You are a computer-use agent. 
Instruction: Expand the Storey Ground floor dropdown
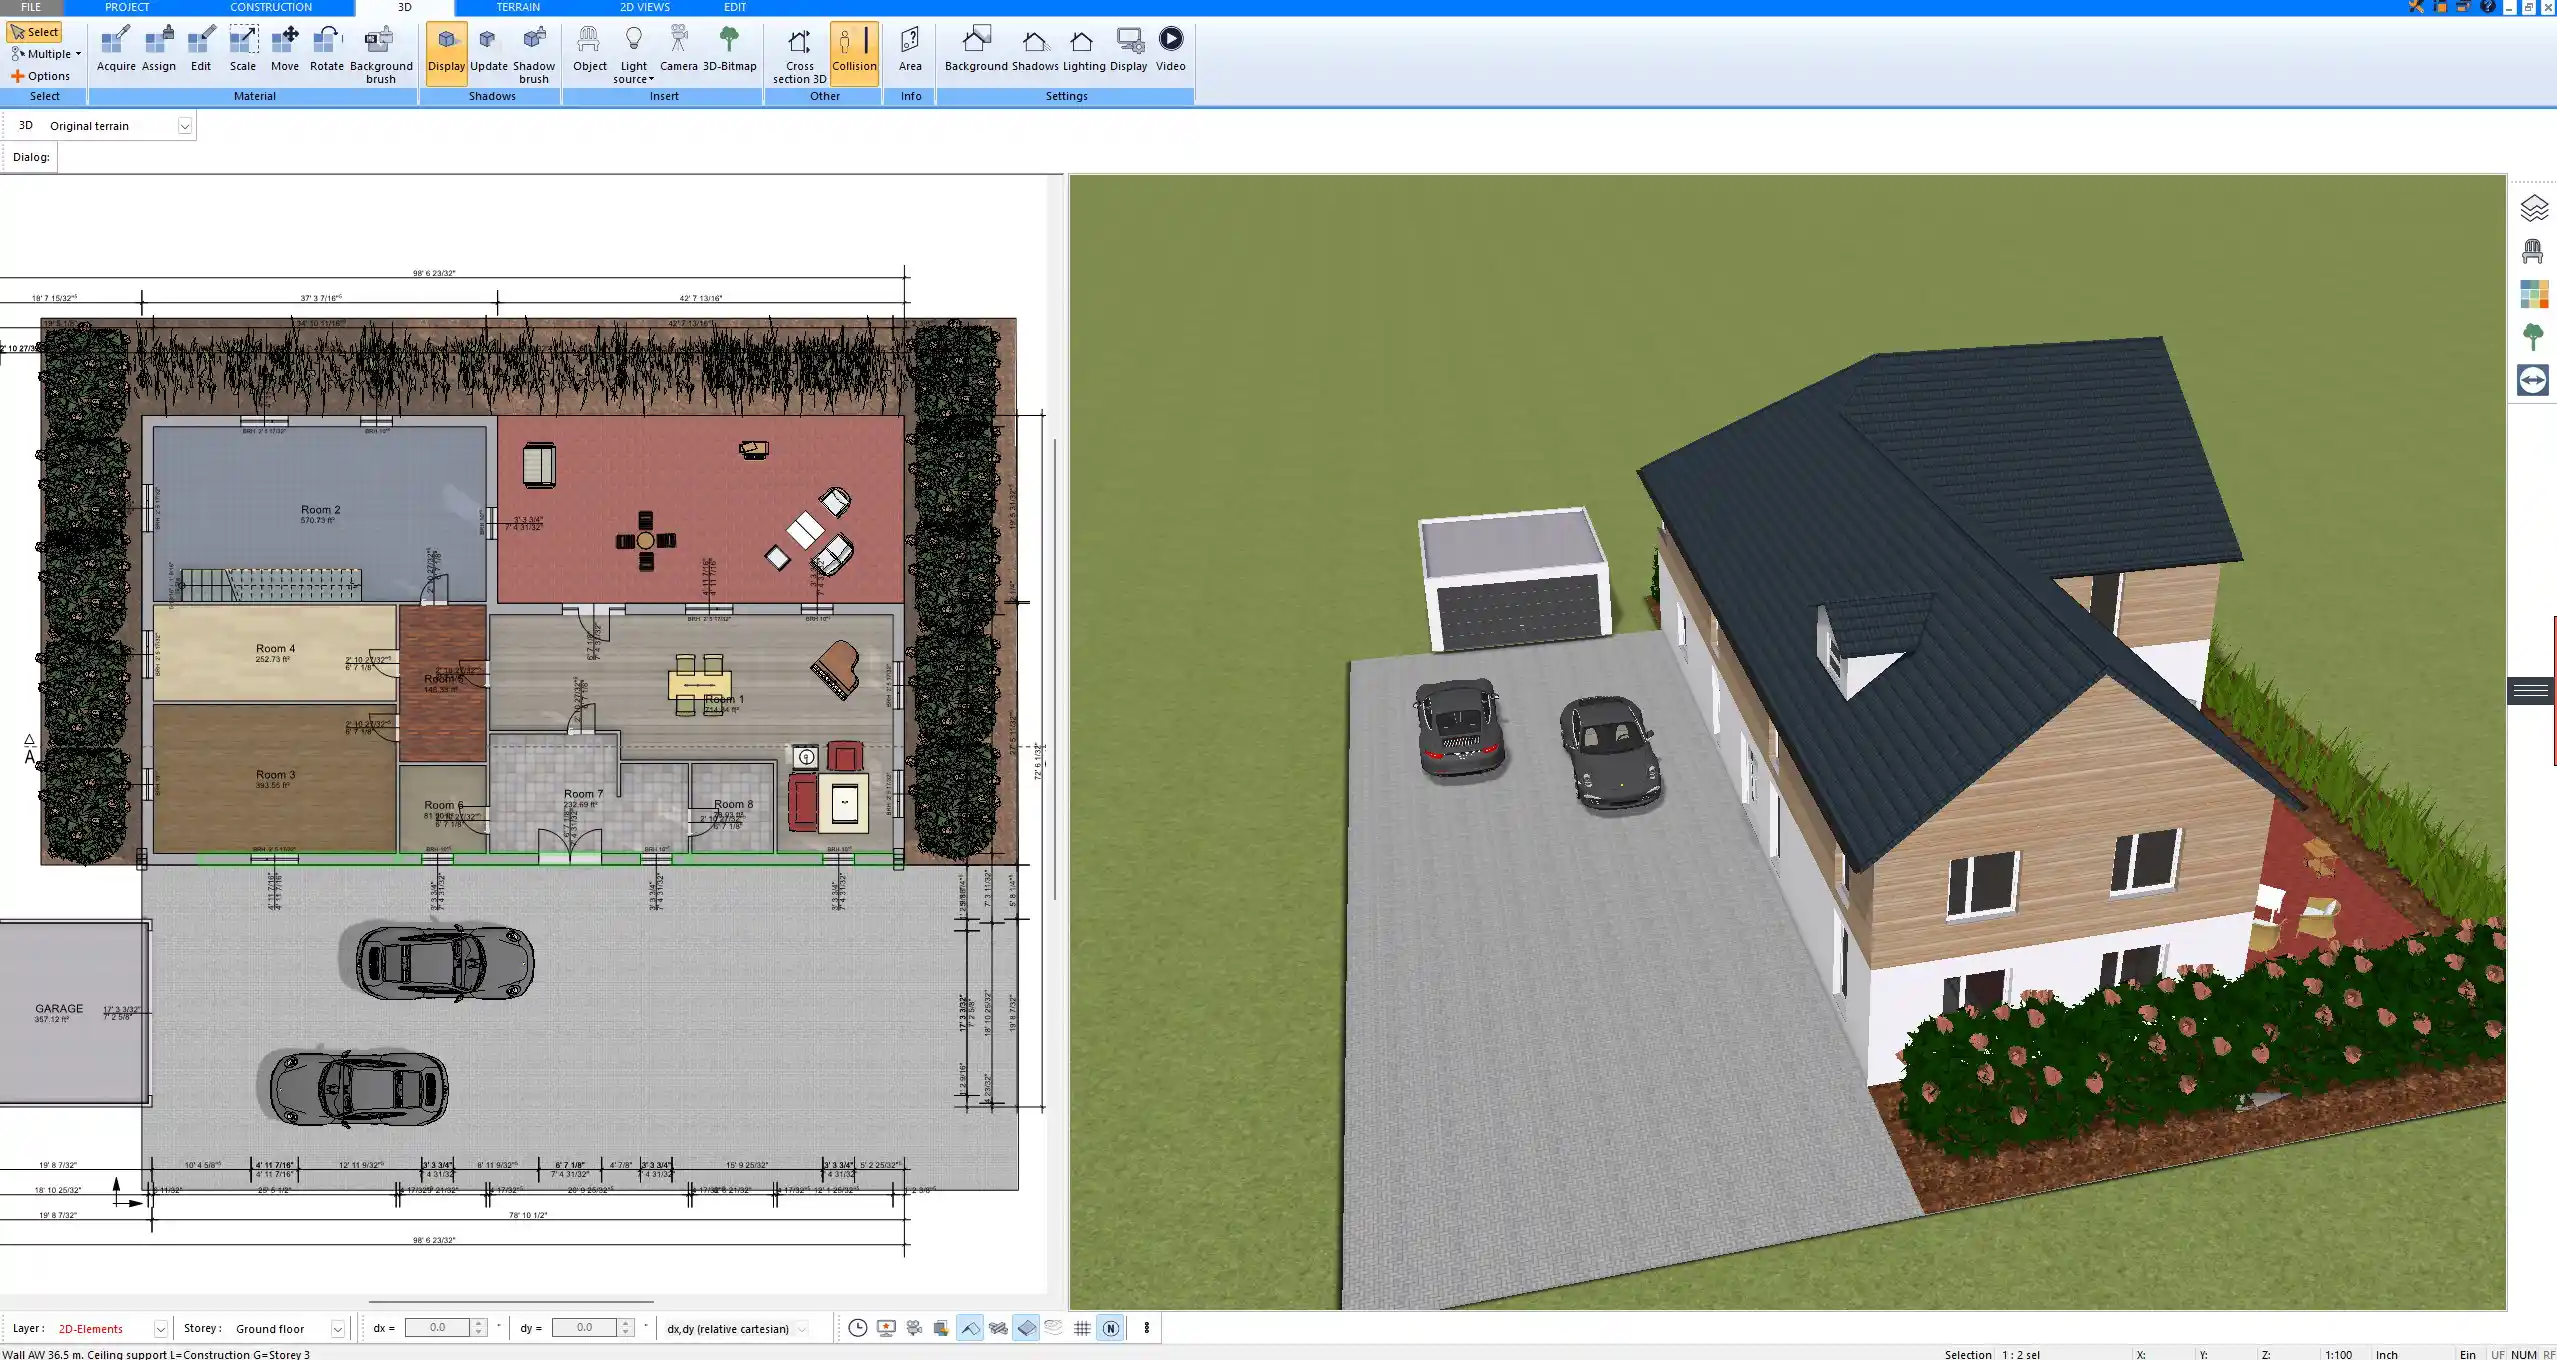338,1329
